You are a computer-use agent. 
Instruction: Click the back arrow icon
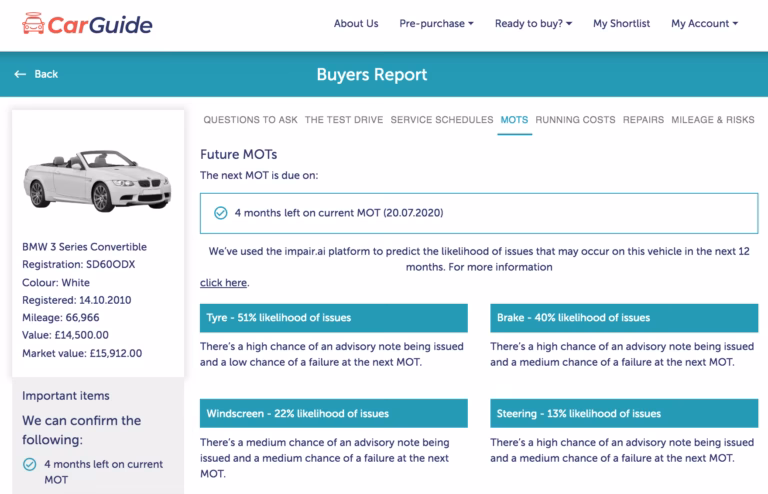point(20,75)
